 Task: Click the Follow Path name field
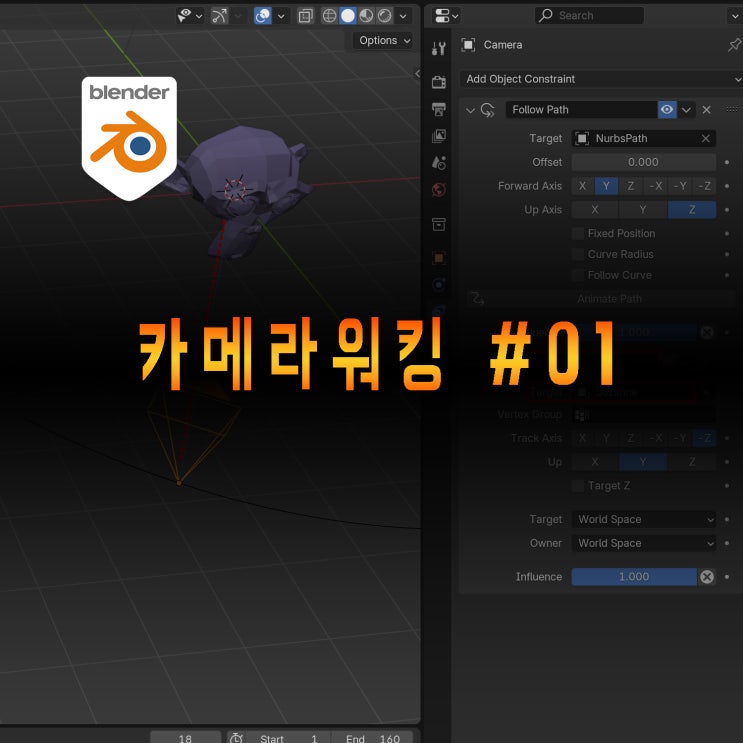coord(581,110)
